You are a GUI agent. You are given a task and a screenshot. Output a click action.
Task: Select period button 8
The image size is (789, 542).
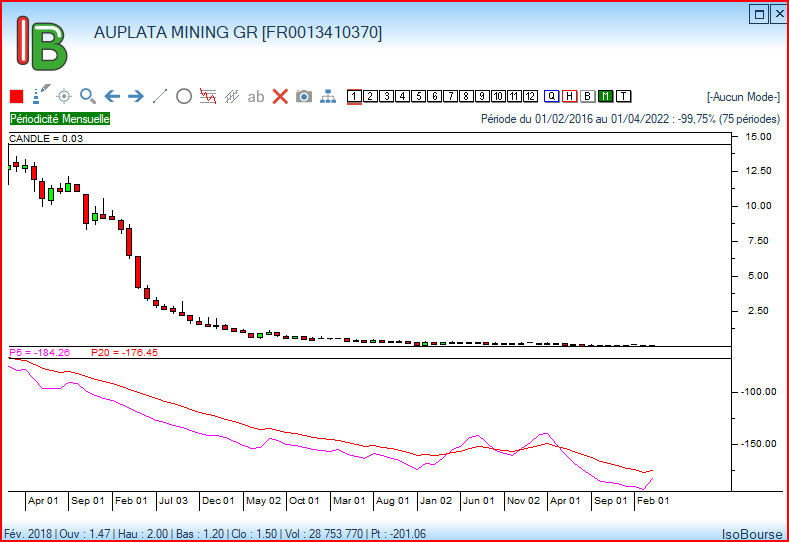(466, 96)
